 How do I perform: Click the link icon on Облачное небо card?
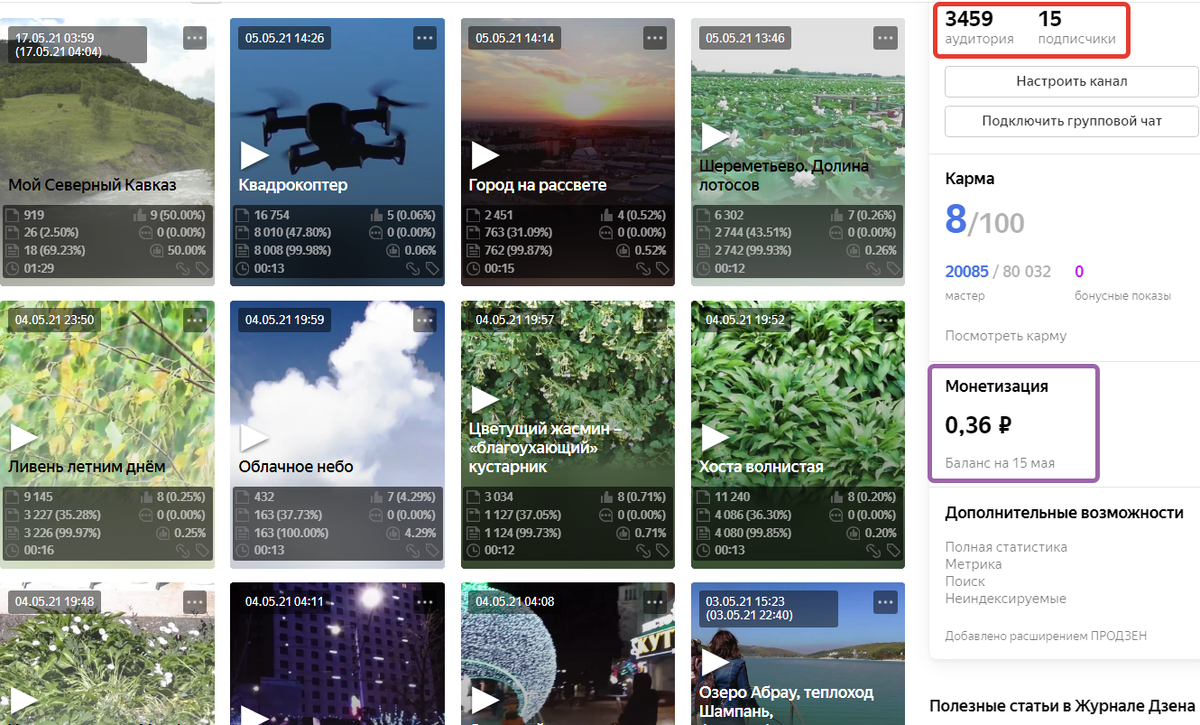click(413, 551)
